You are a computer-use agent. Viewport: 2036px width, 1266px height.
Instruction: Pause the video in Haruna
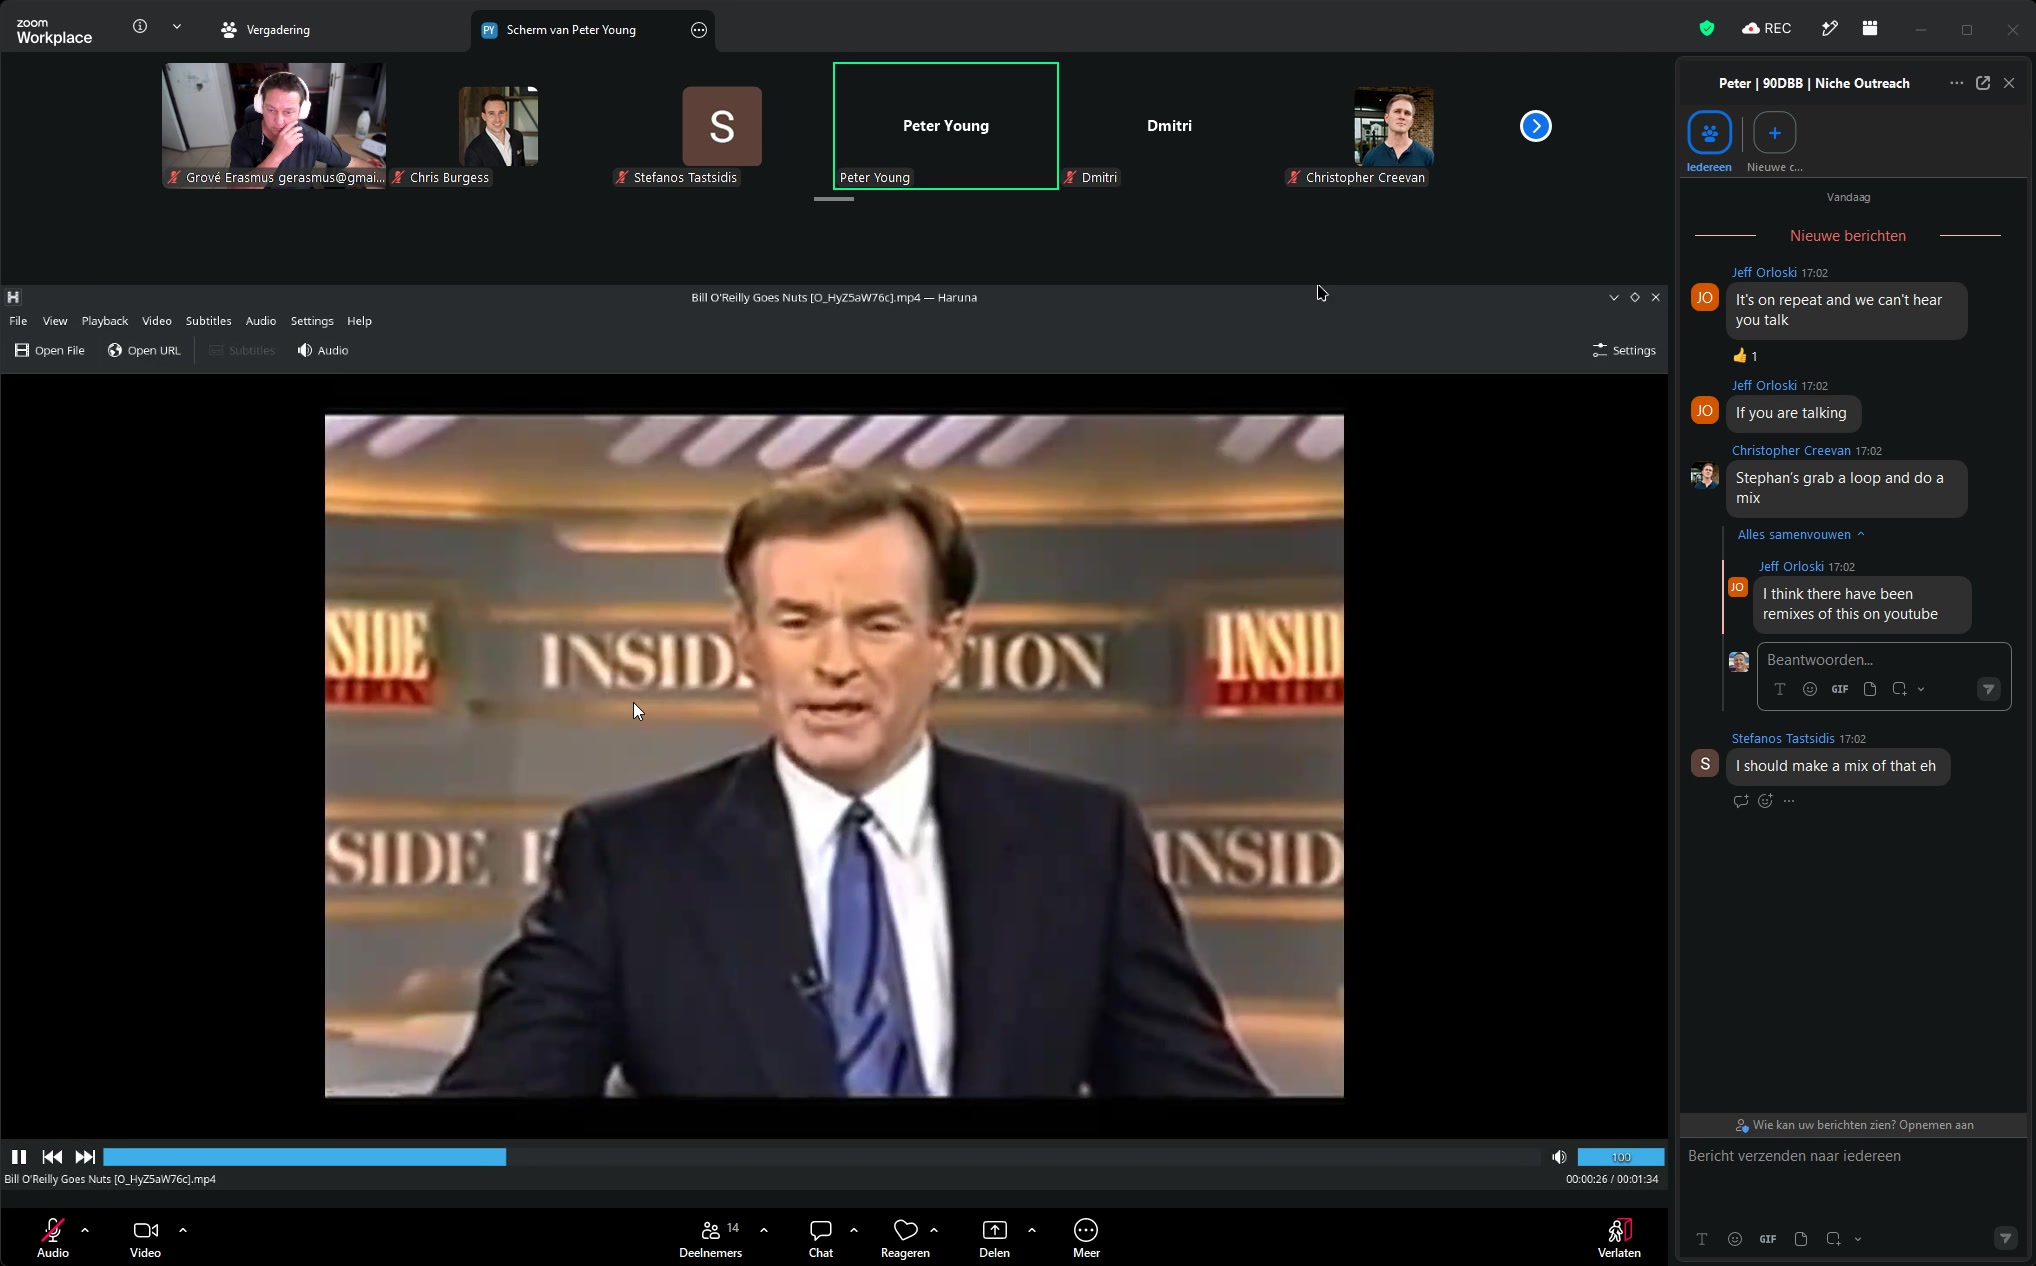[19, 1157]
